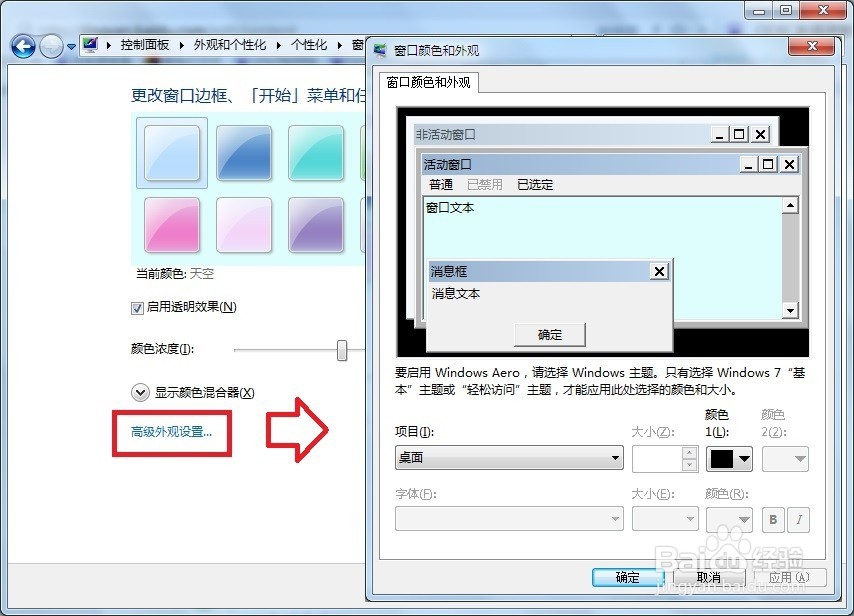Select the 窗口颜色和外观 tab

[x=428, y=82]
